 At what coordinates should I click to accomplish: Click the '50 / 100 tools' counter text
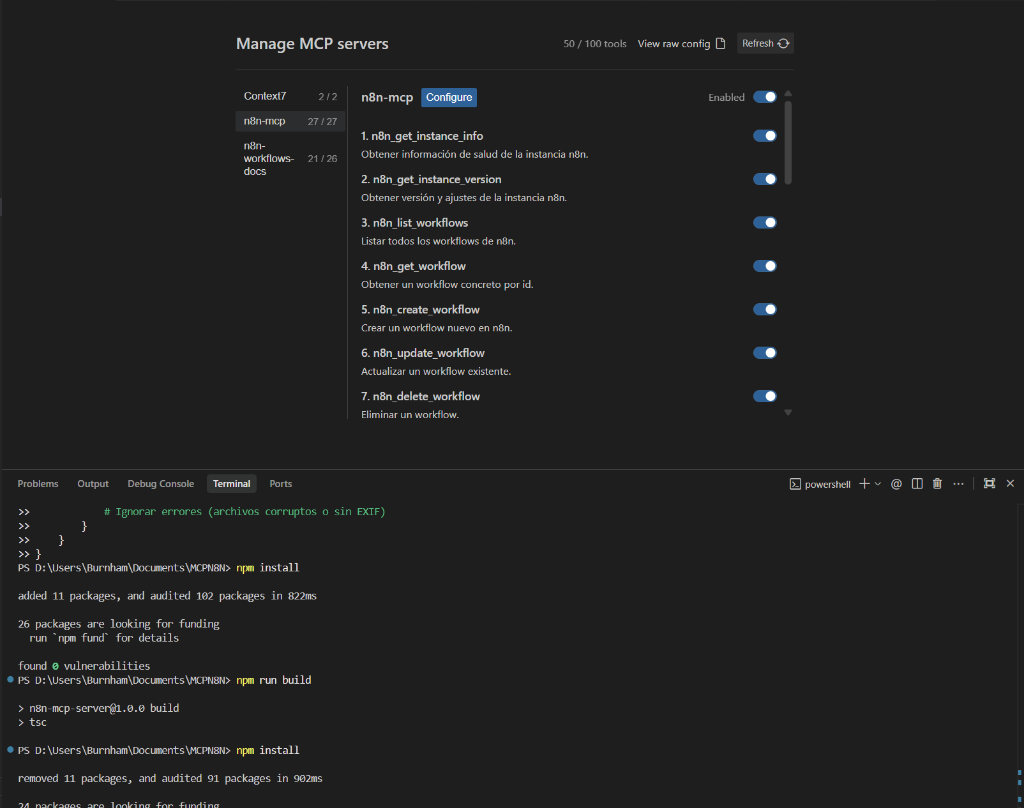594,44
